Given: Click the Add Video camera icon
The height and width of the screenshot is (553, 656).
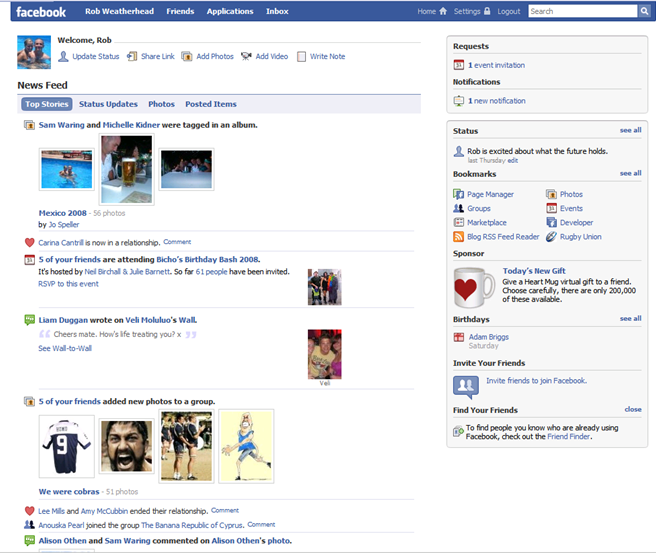Looking at the screenshot, I should pyautogui.click(x=246, y=56).
